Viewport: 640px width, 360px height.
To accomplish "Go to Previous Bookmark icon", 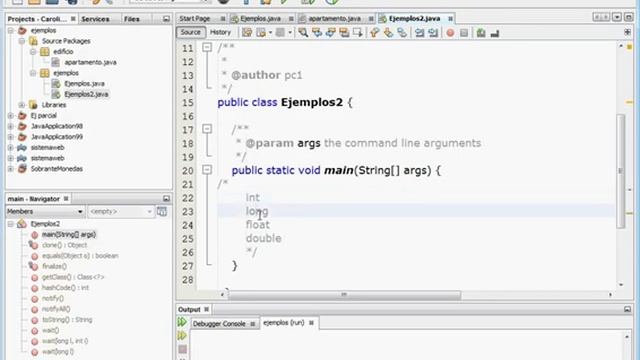I will tap(374, 33).
